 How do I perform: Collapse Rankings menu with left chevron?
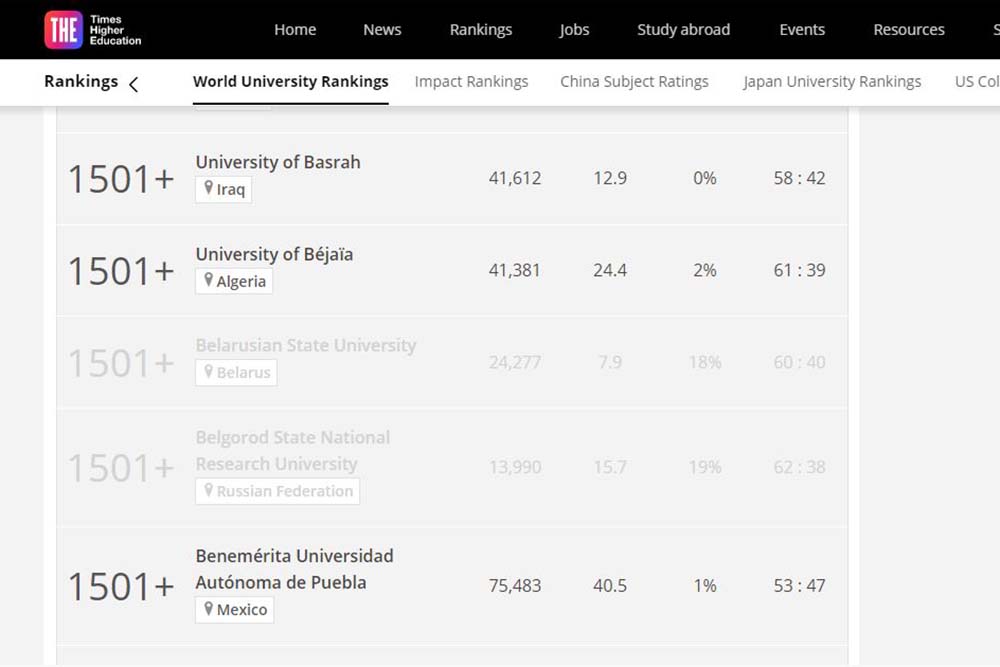click(133, 84)
